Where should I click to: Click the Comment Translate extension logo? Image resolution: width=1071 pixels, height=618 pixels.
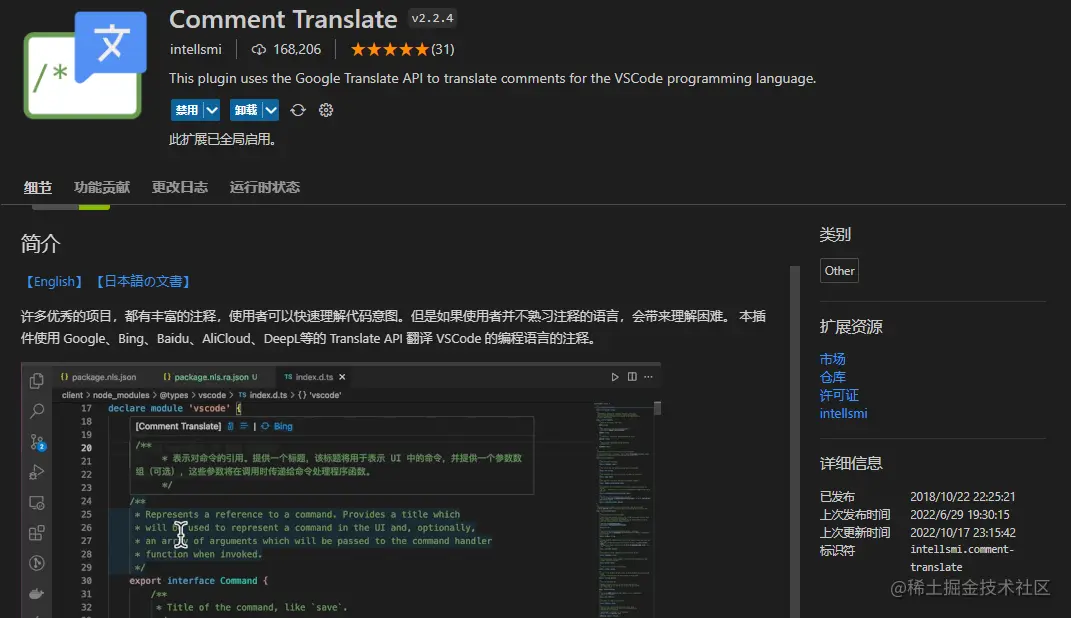(85, 65)
